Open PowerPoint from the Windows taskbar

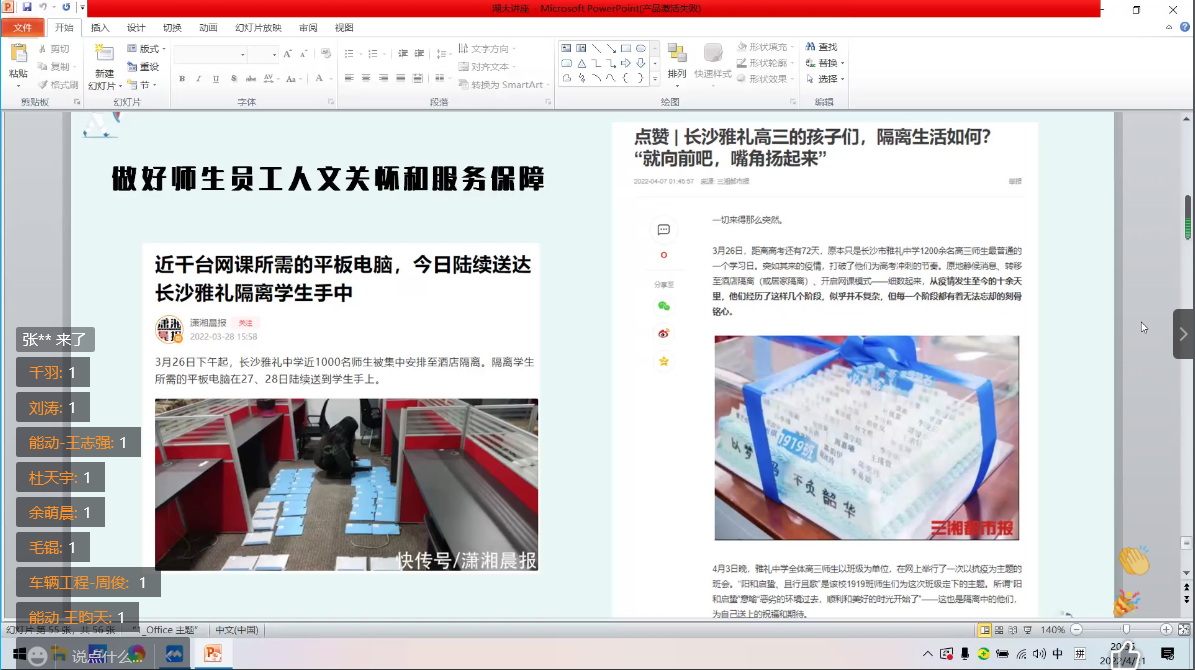(x=213, y=654)
